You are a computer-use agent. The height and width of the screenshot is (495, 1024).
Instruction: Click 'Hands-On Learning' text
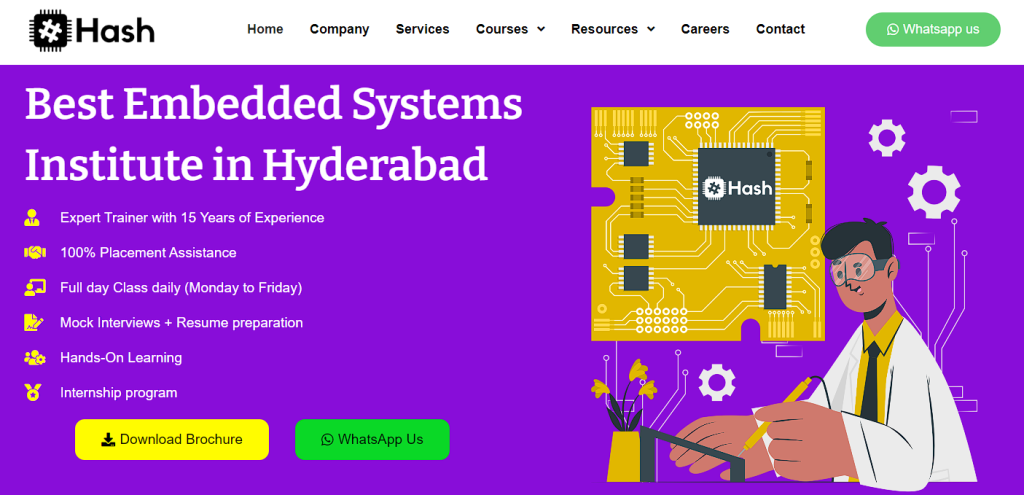tap(121, 358)
